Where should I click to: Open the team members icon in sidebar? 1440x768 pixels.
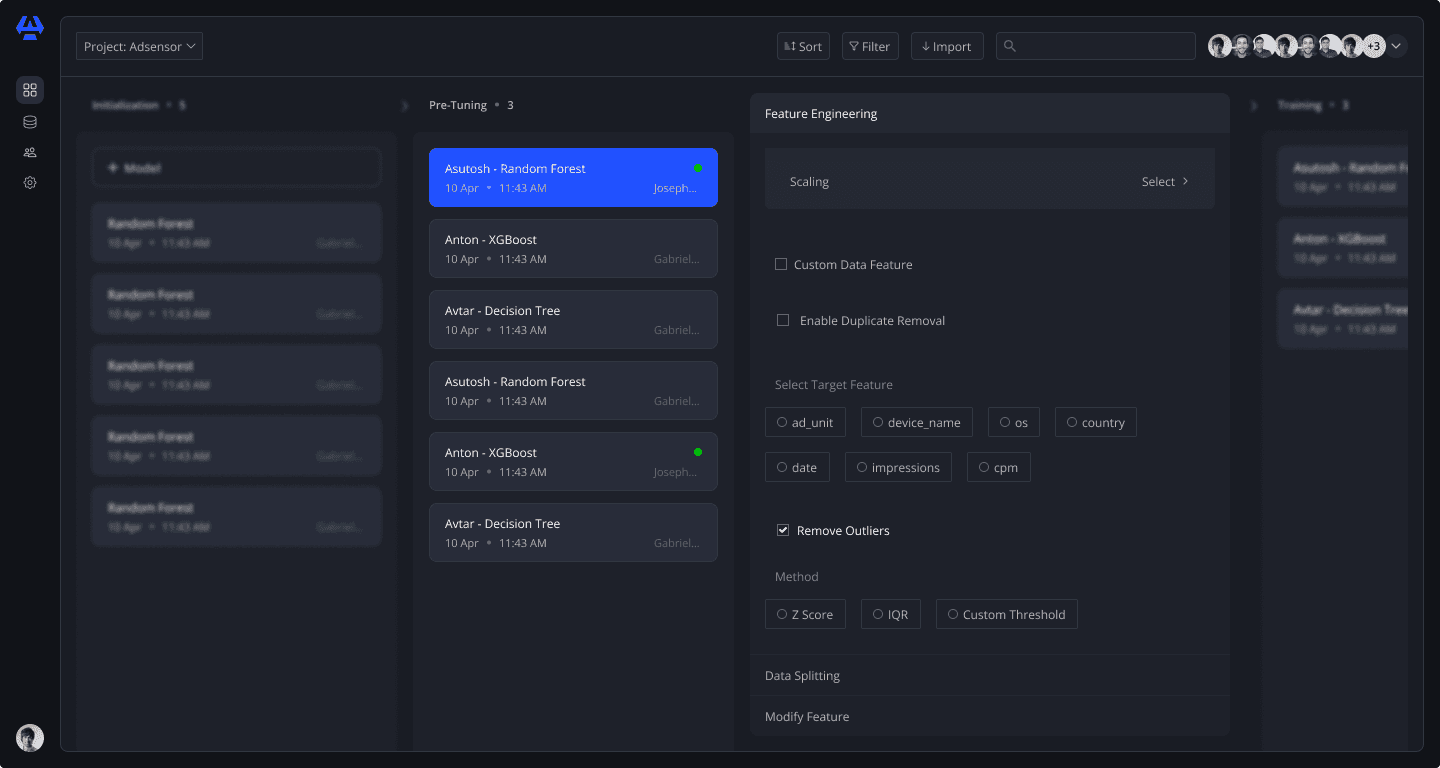[x=30, y=153]
